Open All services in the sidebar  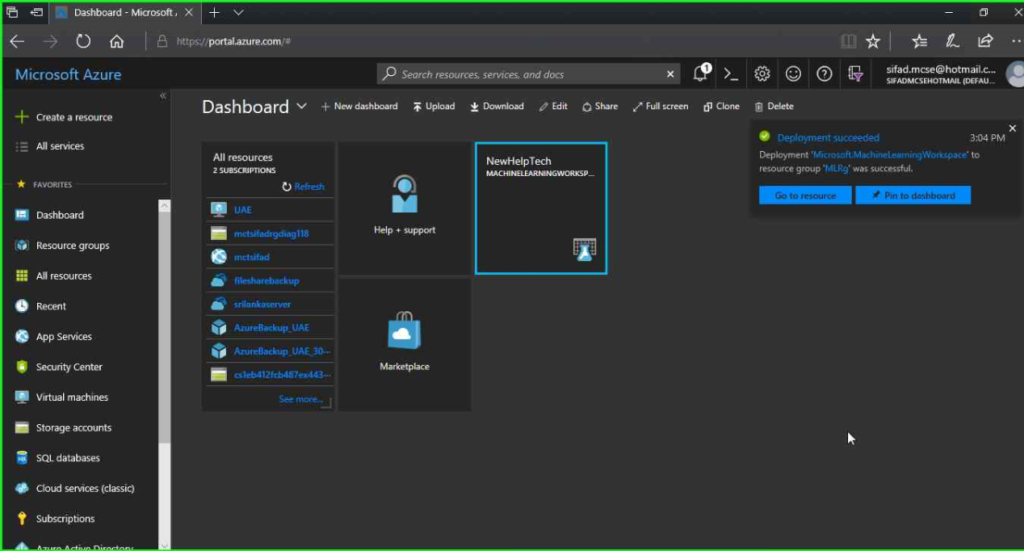pyautogui.click(x=50, y=146)
